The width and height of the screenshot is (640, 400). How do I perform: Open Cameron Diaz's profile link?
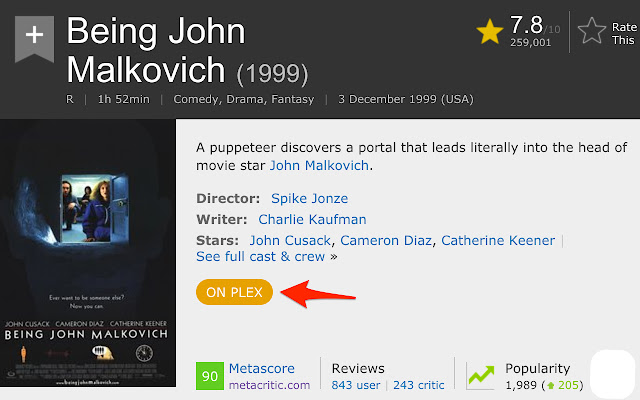(x=386, y=240)
